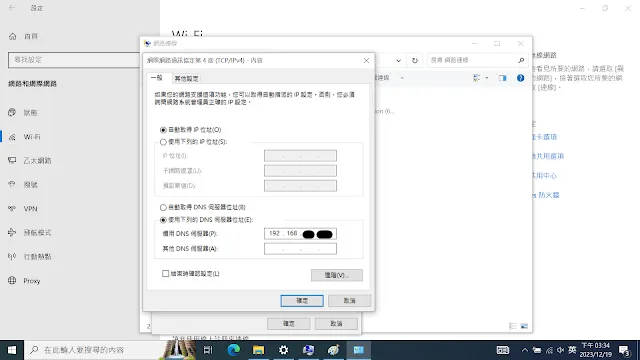The width and height of the screenshot is (640, 360).
Task: Click 取消 in the TCP/IPv4 dialog
Action: pos(349,301)
